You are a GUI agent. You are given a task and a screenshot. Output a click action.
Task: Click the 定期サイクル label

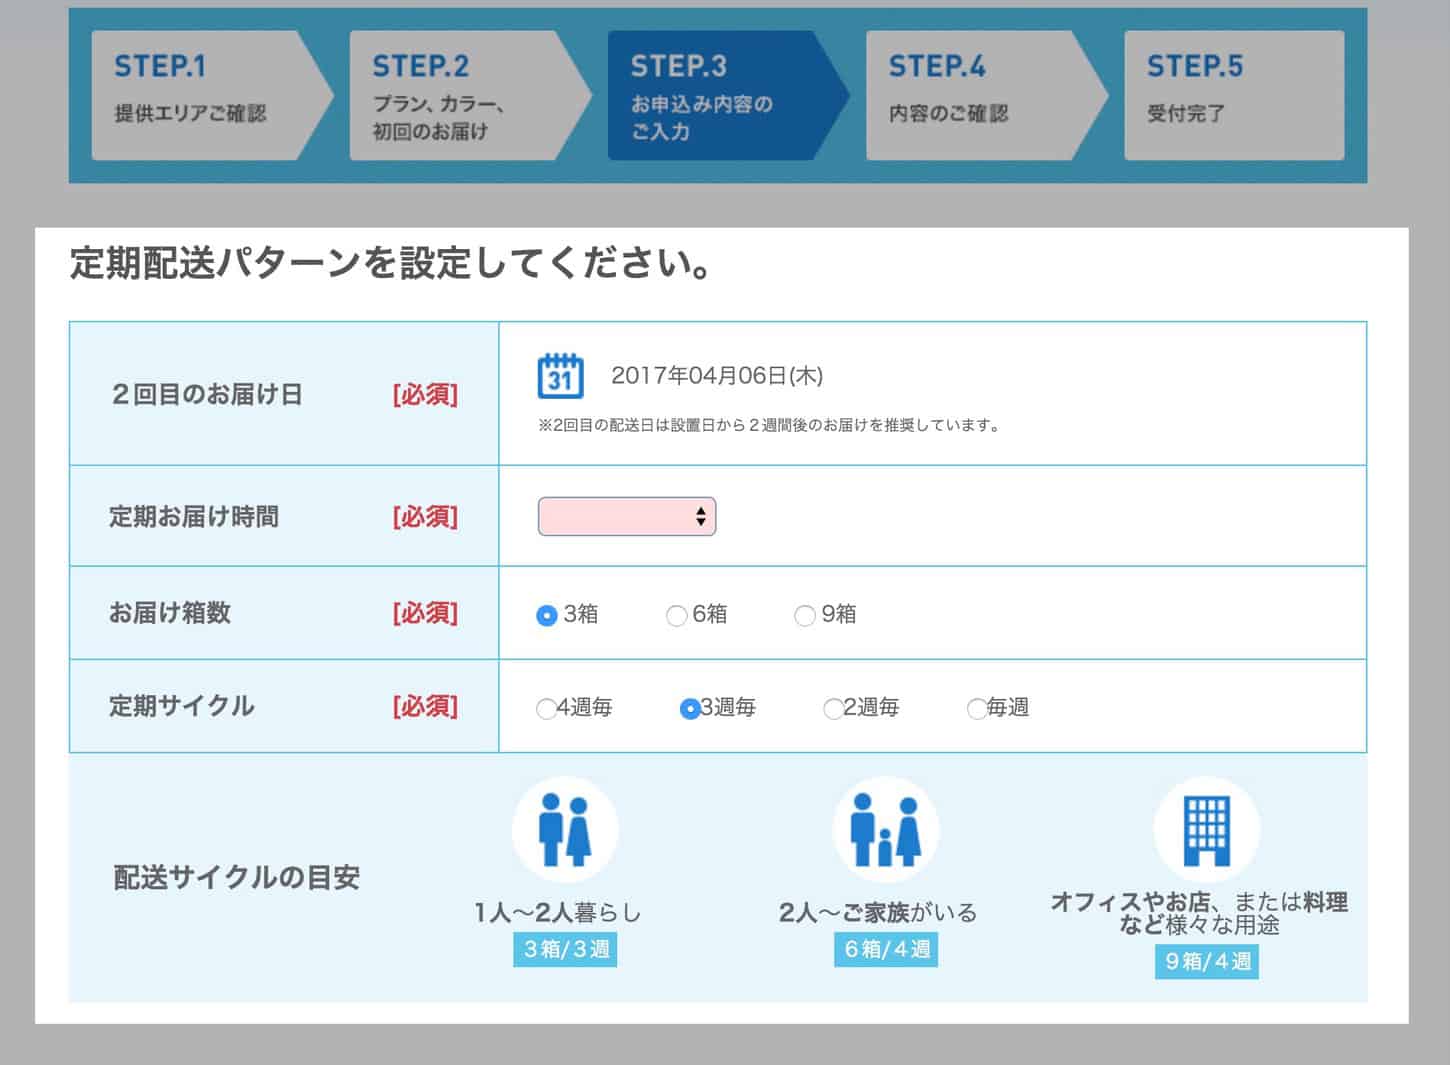182,706
